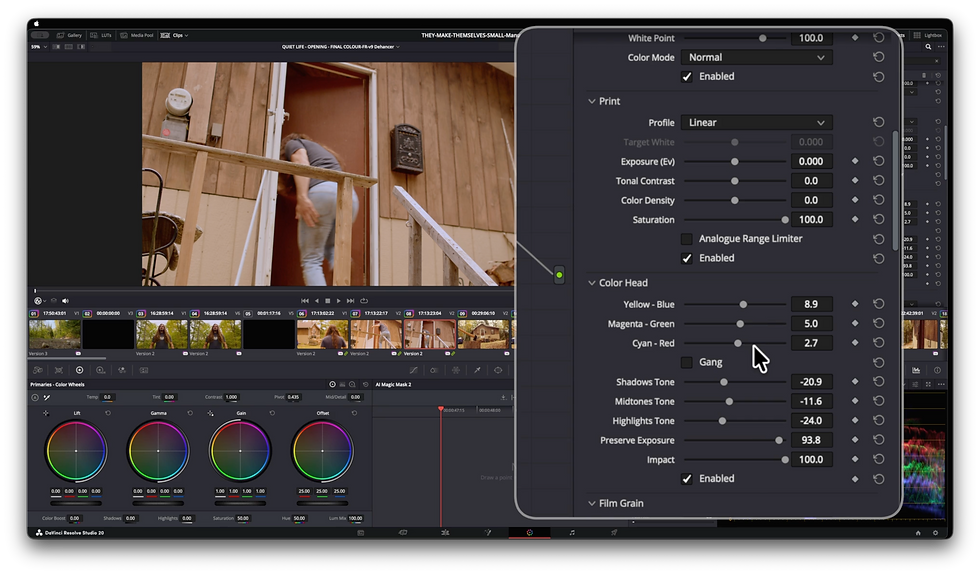Open the Color Mode Normal dropdown
The width and height of the screenshot is (980, 575).
pos(756,58)
